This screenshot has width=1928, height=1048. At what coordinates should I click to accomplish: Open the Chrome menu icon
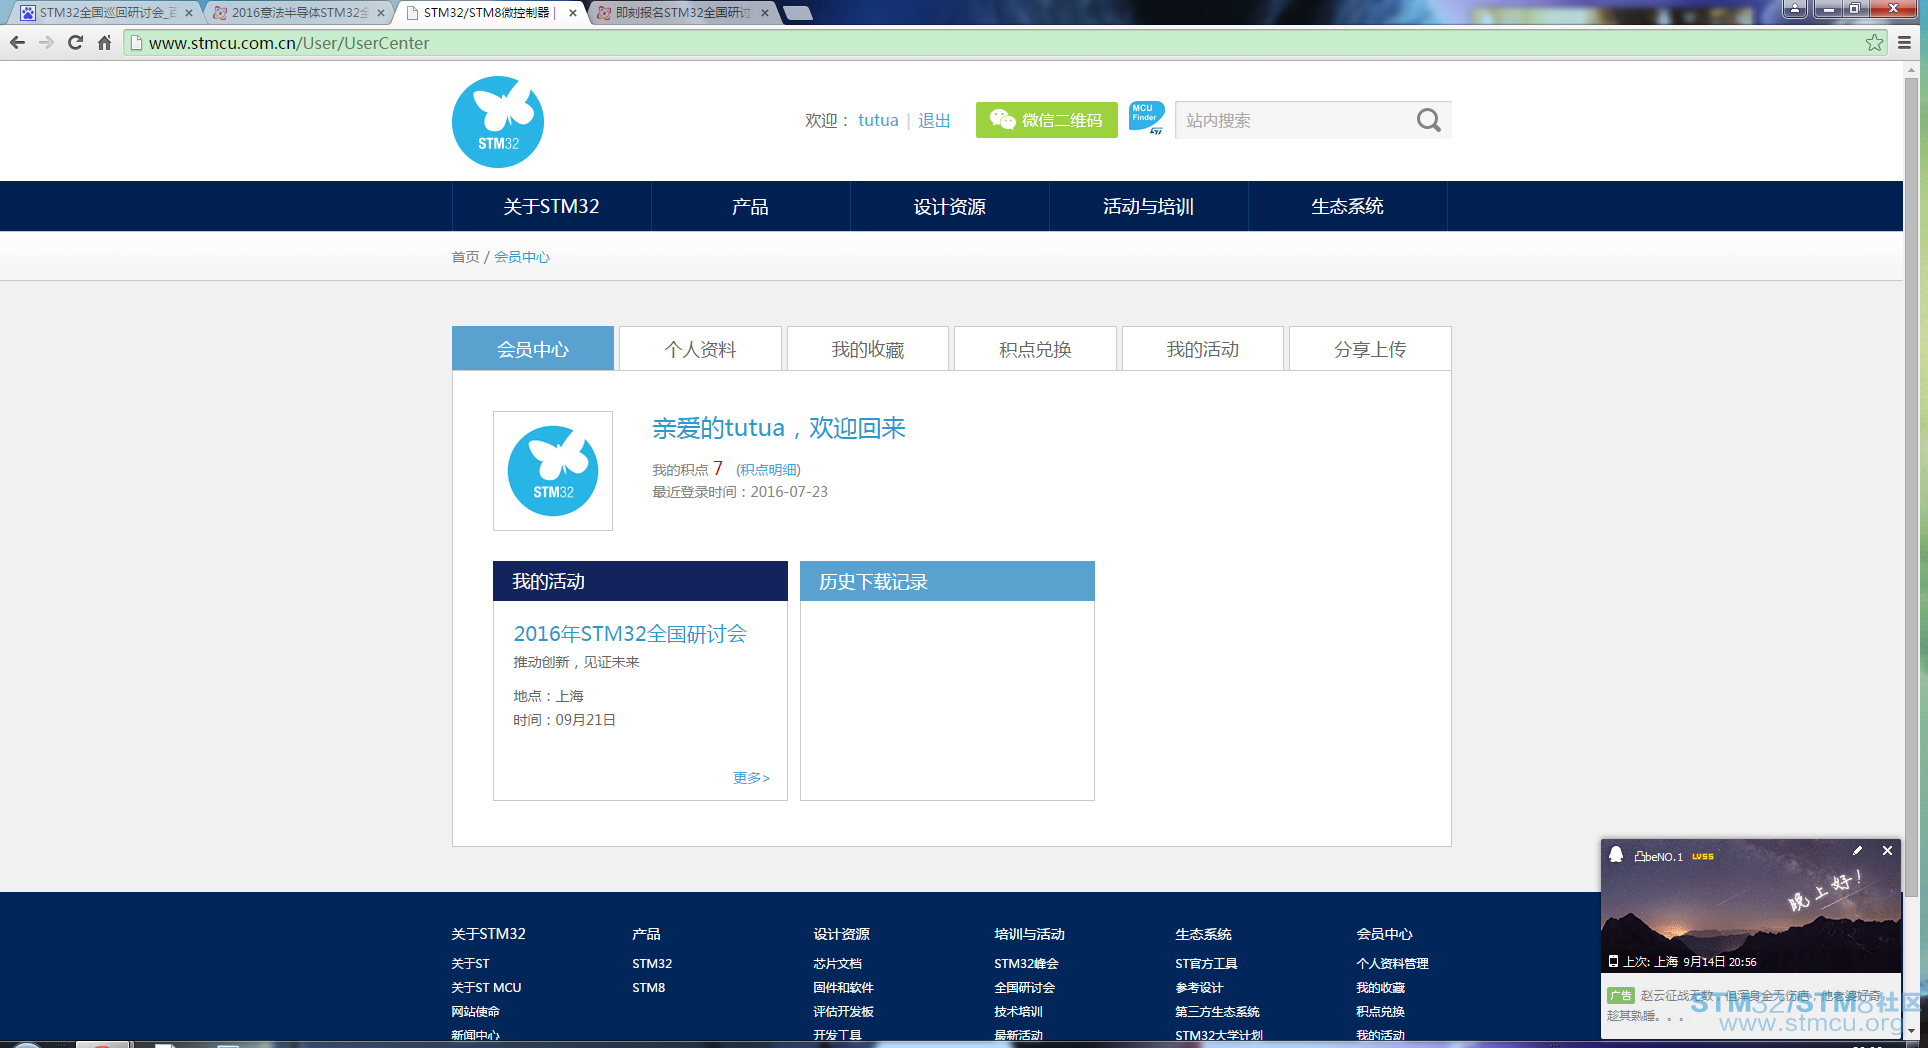coord(1904,43)
